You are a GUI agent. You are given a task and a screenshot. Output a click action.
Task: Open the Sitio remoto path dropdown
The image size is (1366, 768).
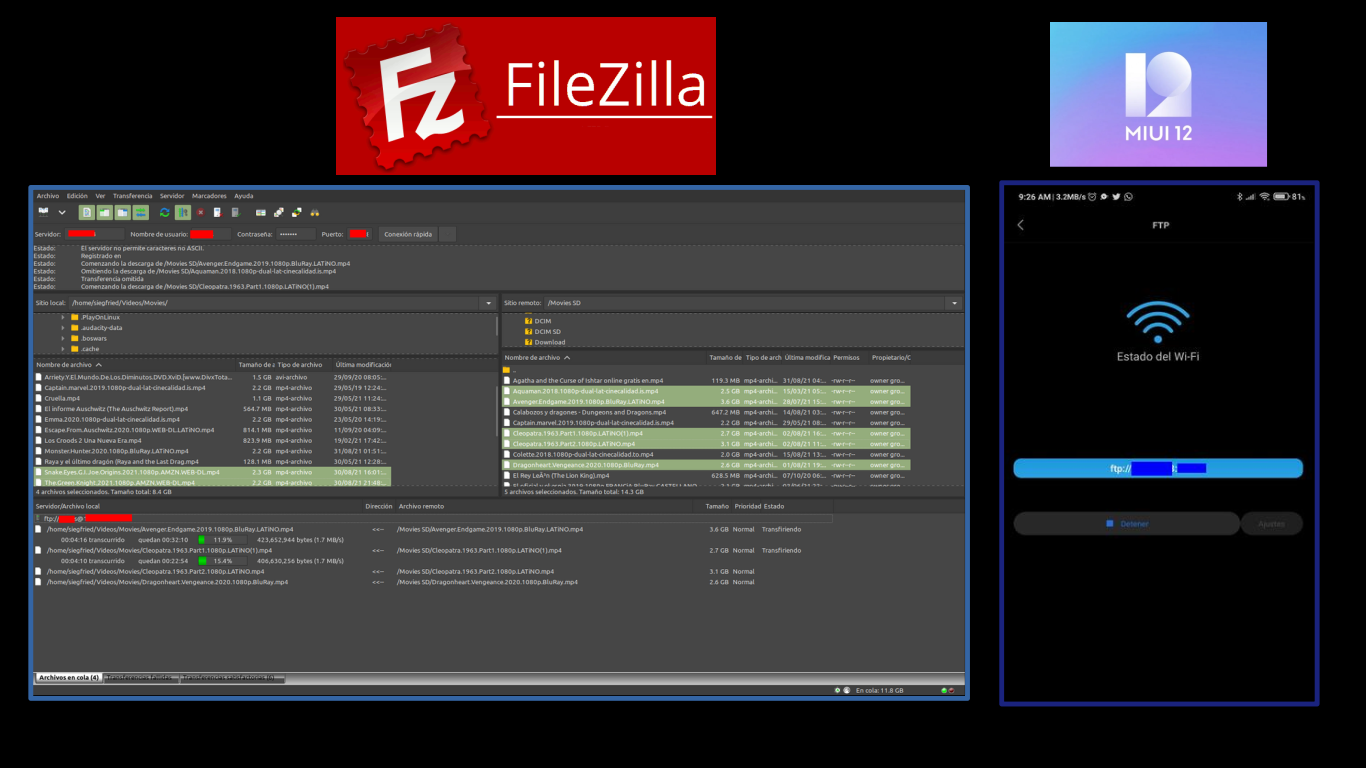(x=955, y=303)
